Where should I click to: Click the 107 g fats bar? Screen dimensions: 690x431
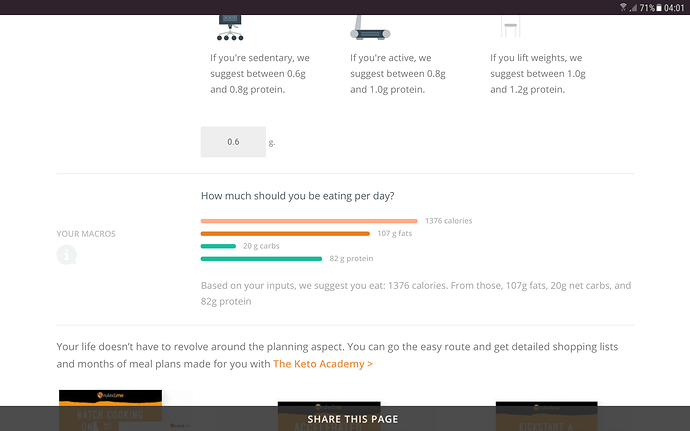[x=285, y=234]
